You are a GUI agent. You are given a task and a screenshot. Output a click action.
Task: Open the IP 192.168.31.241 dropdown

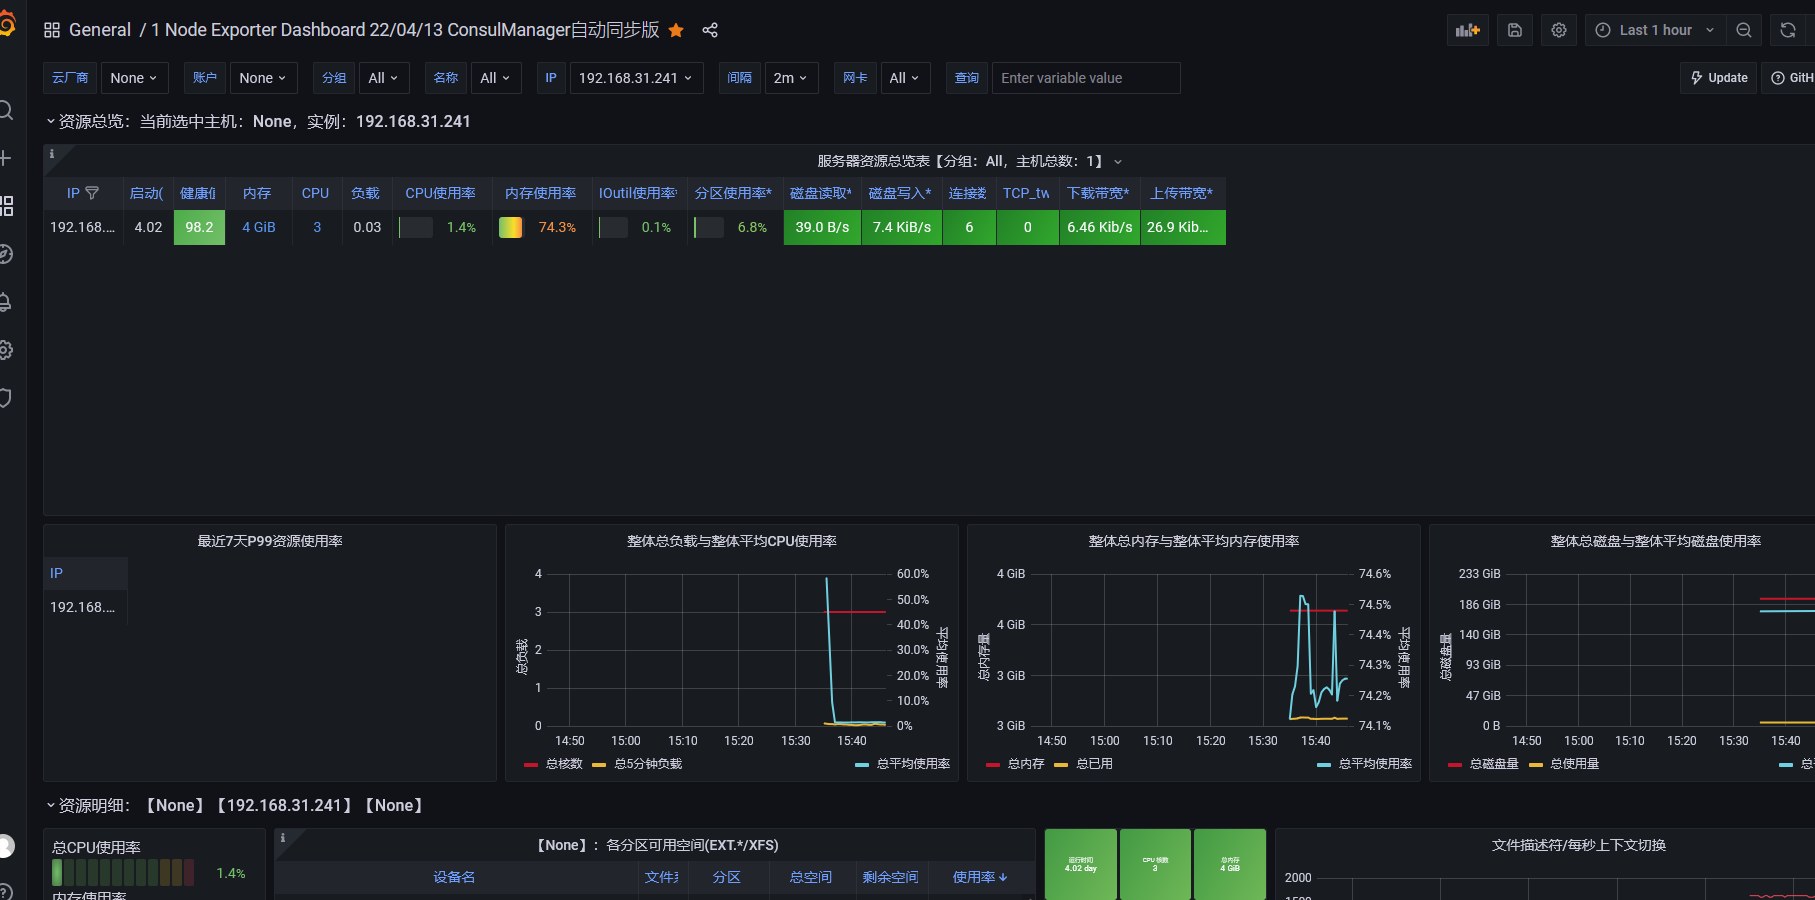(636, 78)
